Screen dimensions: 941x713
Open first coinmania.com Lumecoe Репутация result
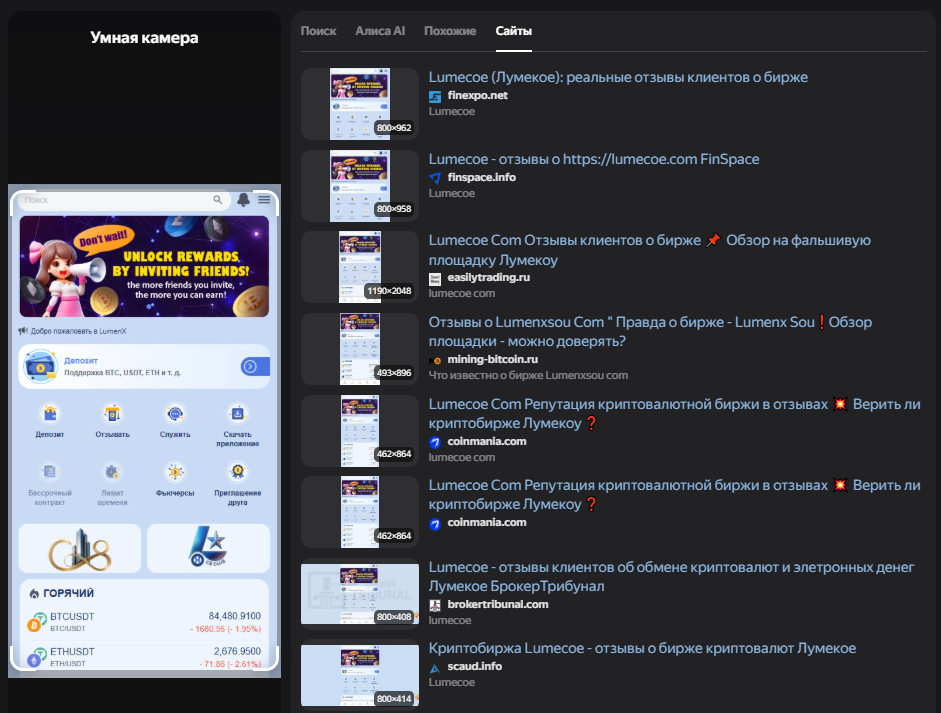(x=675, y=414)
